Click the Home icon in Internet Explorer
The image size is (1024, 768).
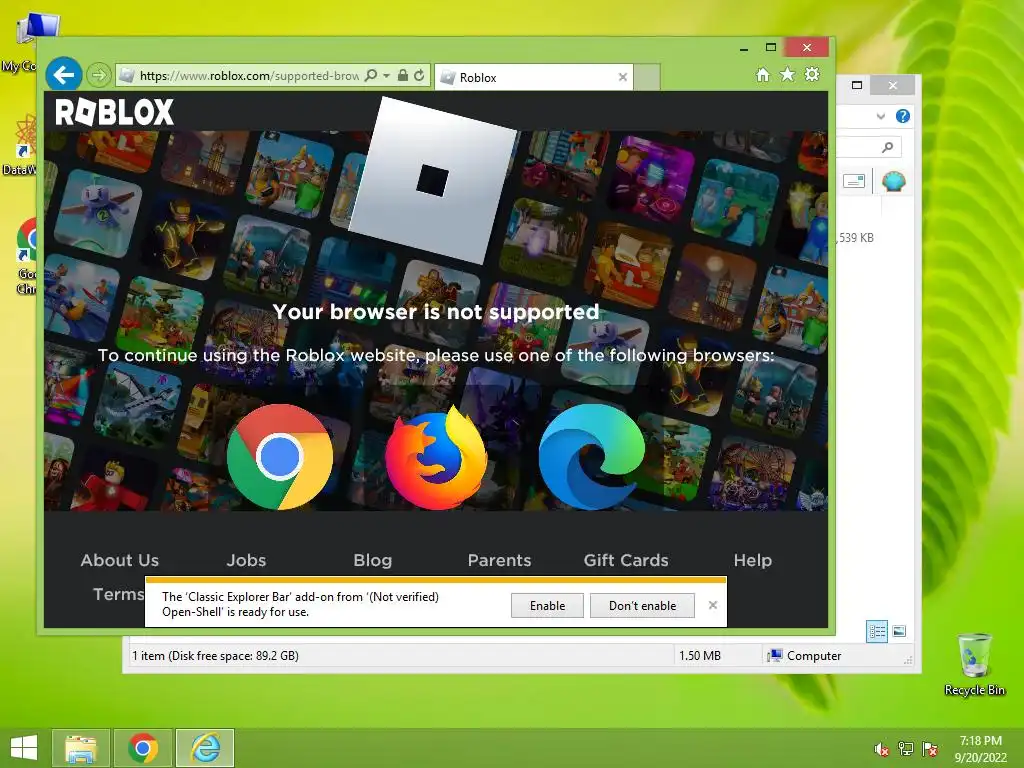pos(763,75)
